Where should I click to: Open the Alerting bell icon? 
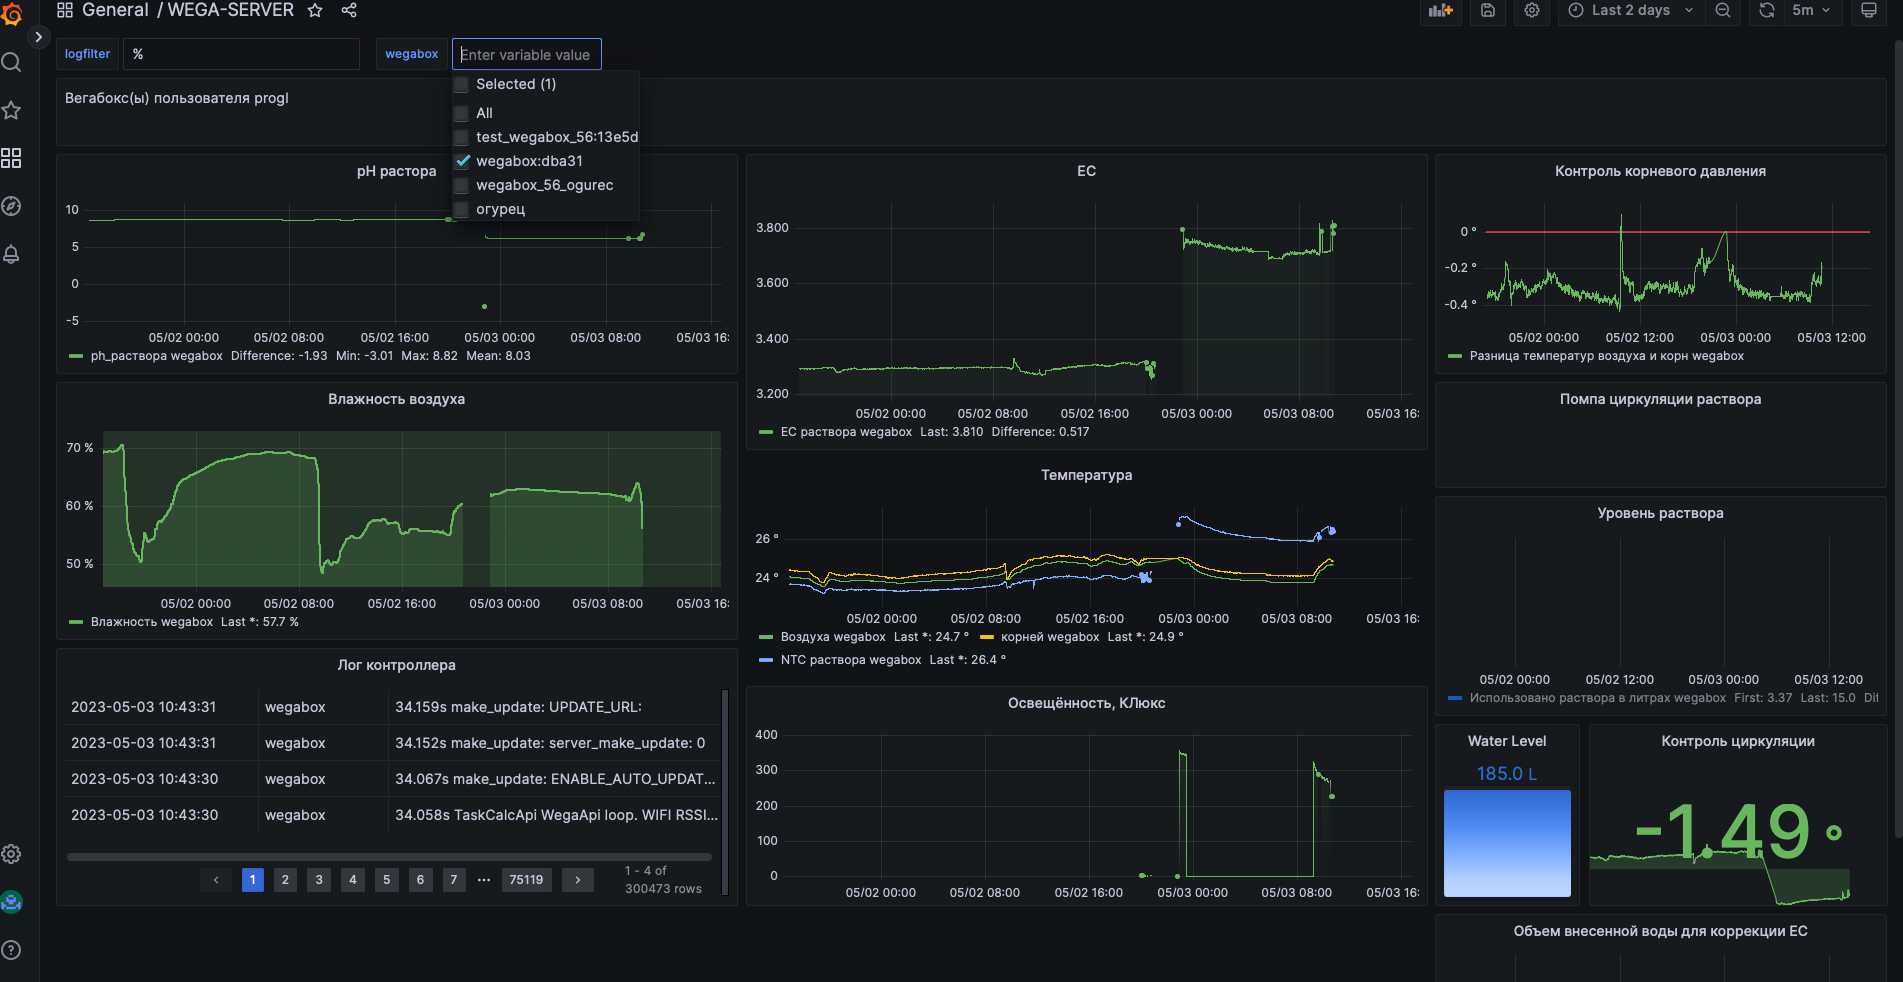(12, 254)
